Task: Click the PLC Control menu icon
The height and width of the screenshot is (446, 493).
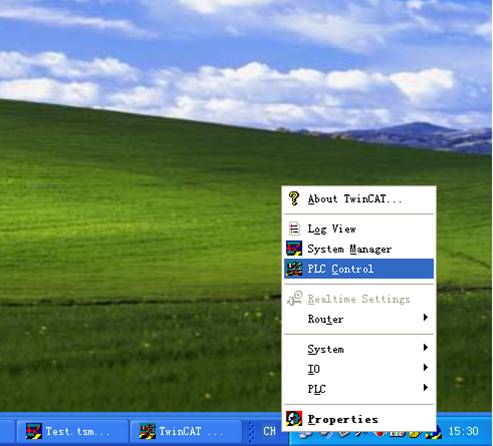Action: (x=294, y=269)
